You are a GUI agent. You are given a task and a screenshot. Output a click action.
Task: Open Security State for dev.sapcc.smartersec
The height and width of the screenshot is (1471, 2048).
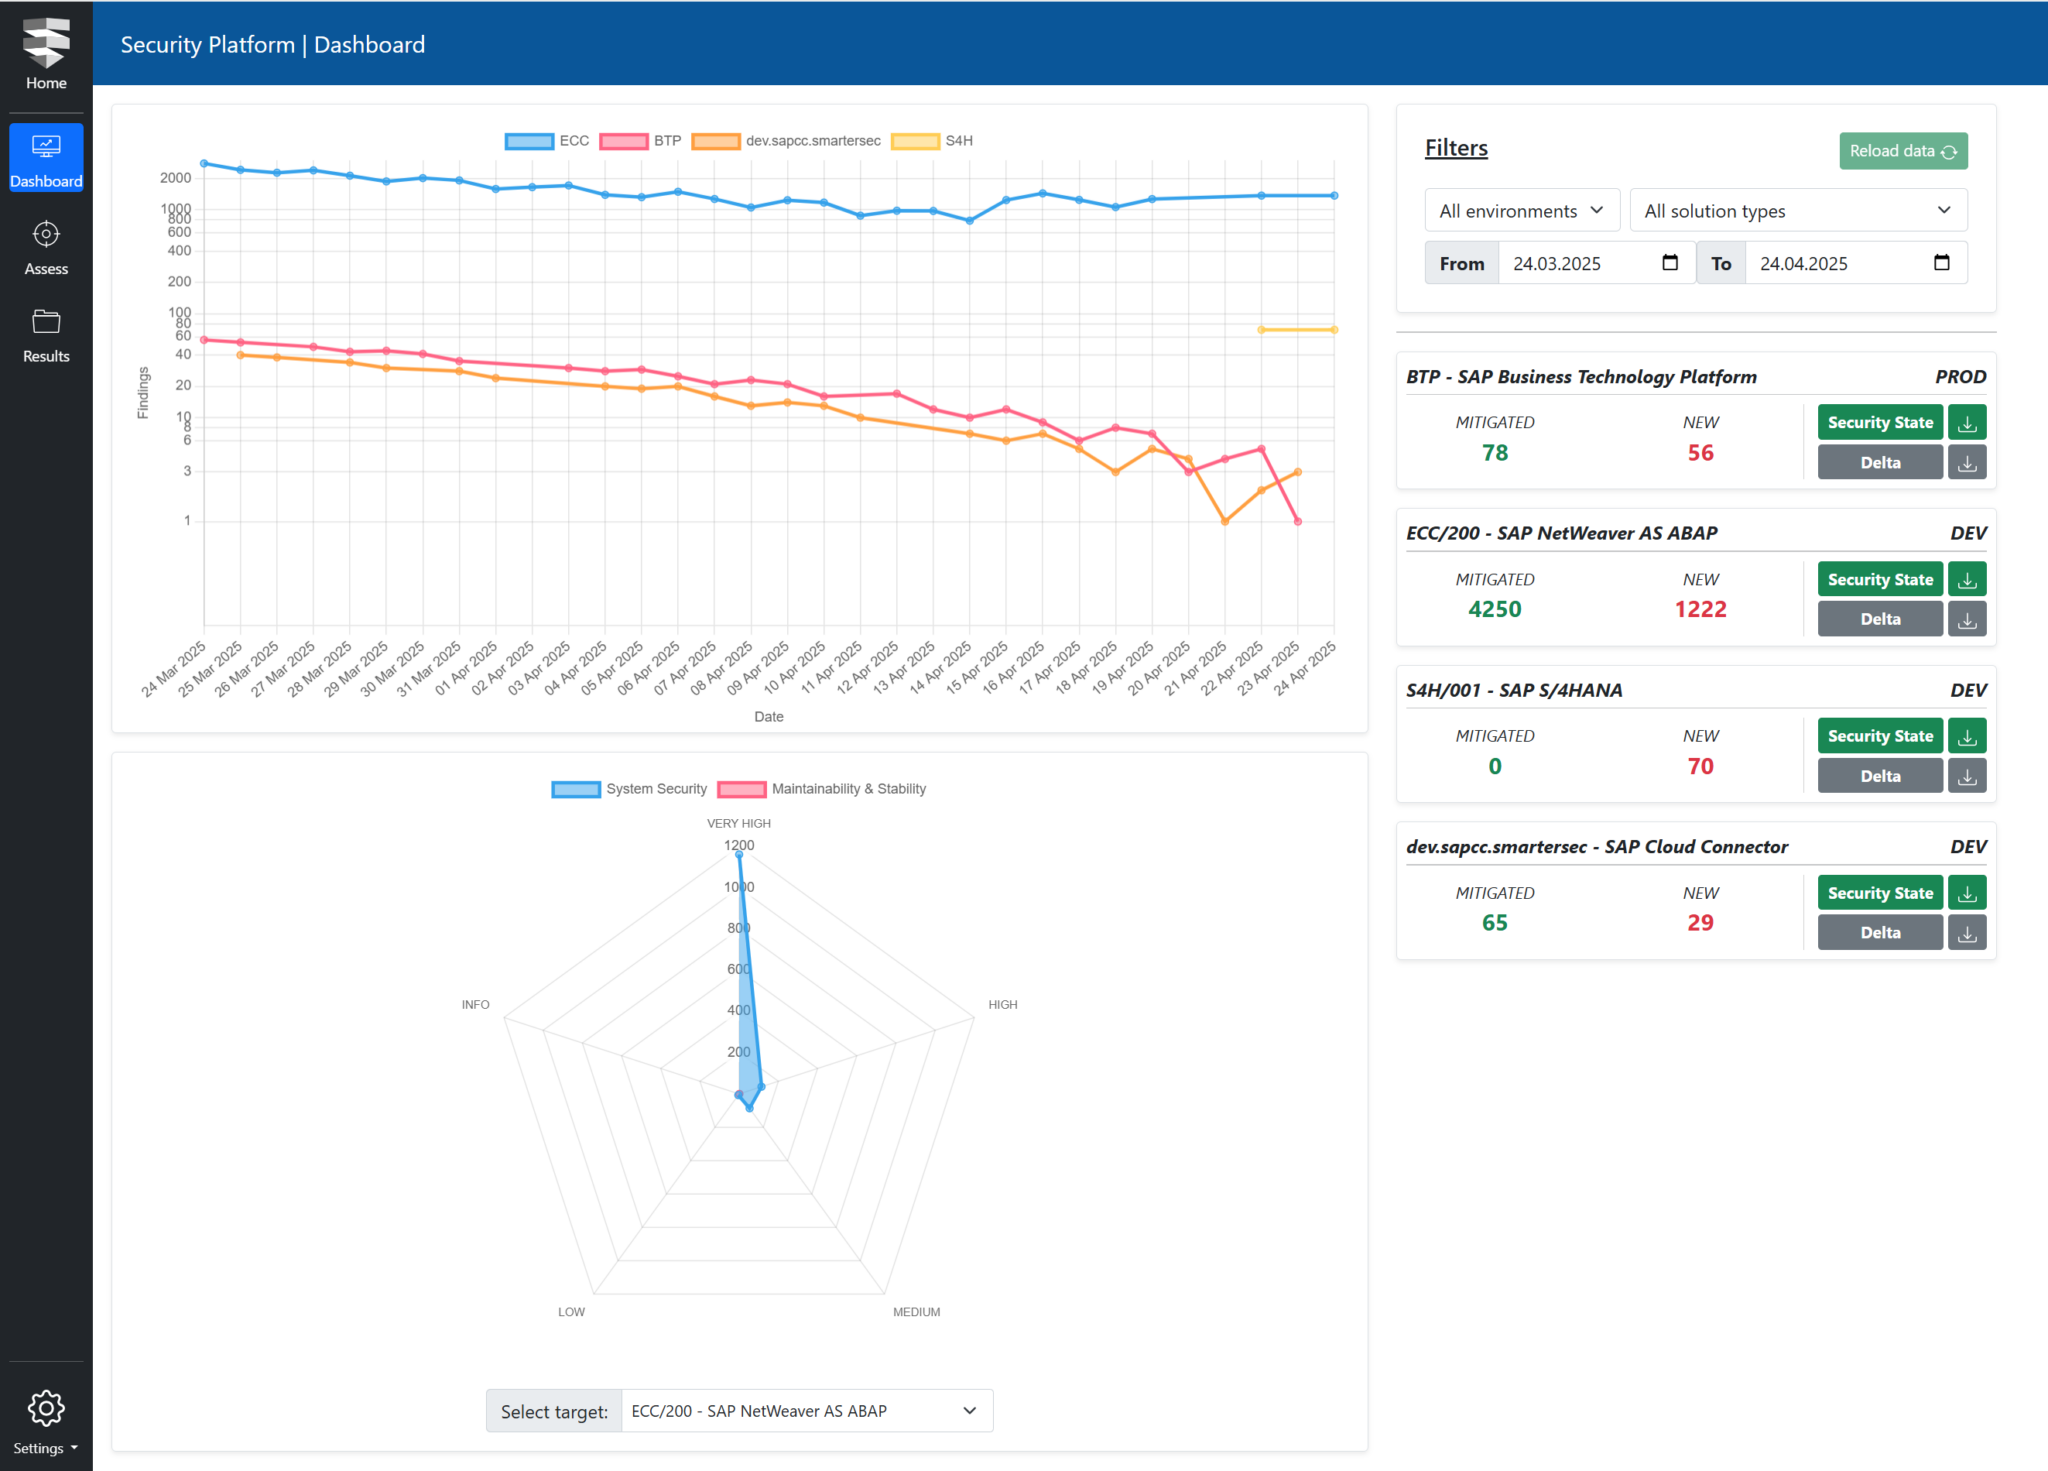[1880, 891]
